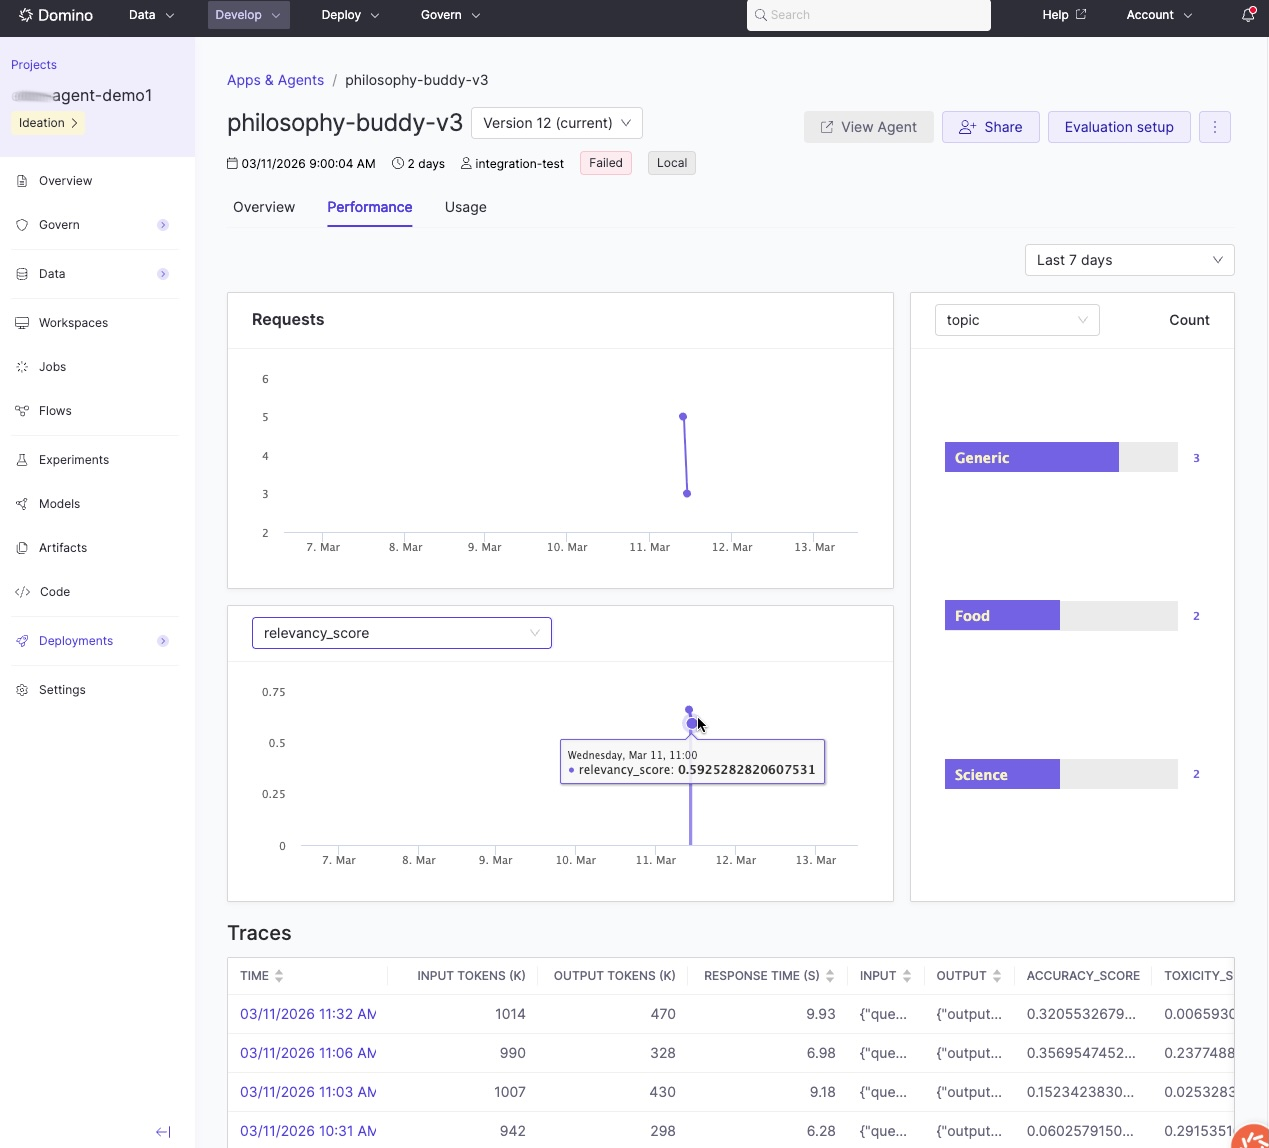Click into the Search field
This screenshot has width=1269, height=1148.
(868, 15)
